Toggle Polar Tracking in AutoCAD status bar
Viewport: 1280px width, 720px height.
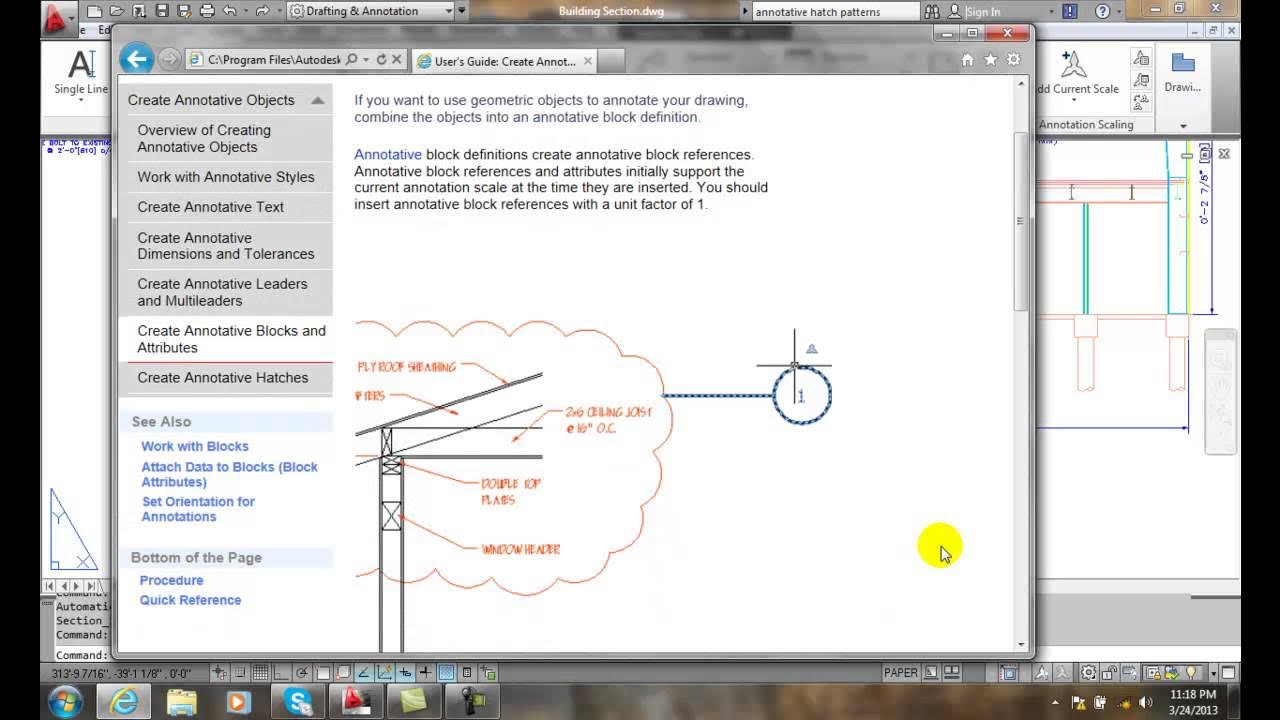[x=301, y=673]
